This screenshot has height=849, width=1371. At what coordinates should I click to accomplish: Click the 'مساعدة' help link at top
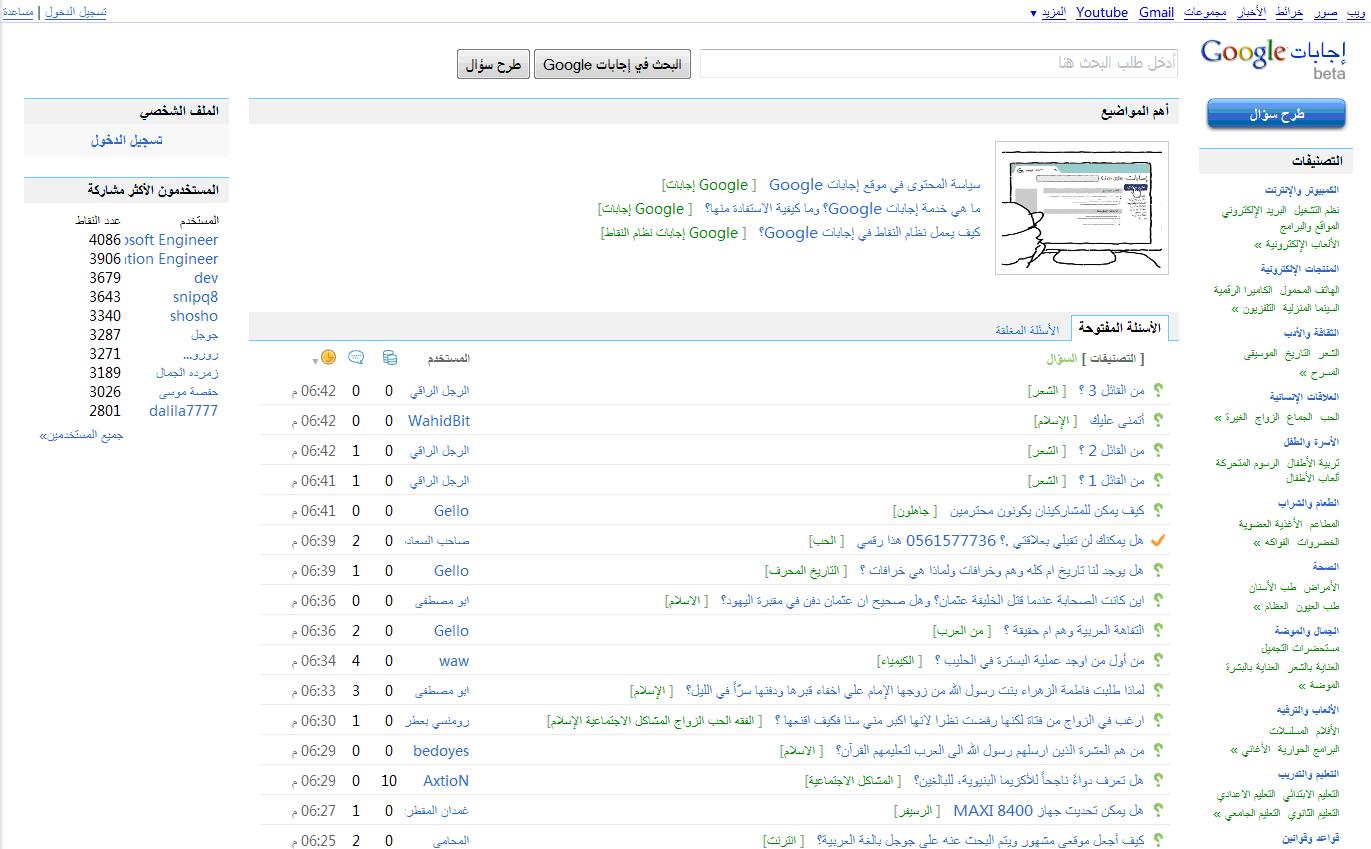[18, 12]
